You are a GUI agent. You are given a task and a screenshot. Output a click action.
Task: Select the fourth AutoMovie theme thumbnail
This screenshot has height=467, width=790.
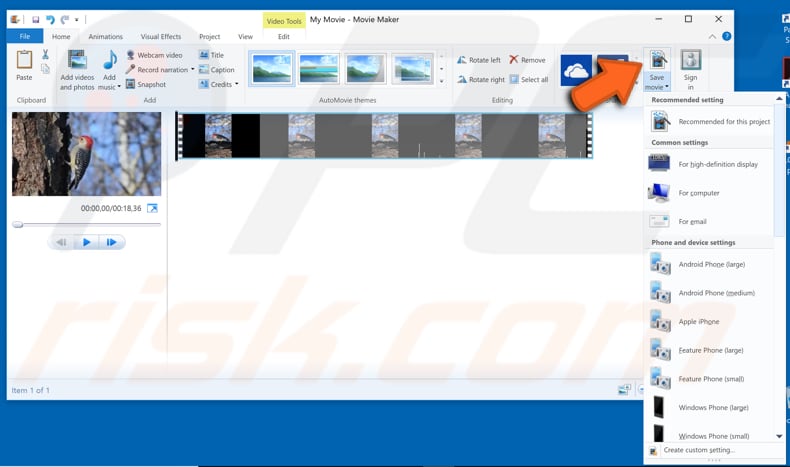pyautogui.click(x=412, y=69)
